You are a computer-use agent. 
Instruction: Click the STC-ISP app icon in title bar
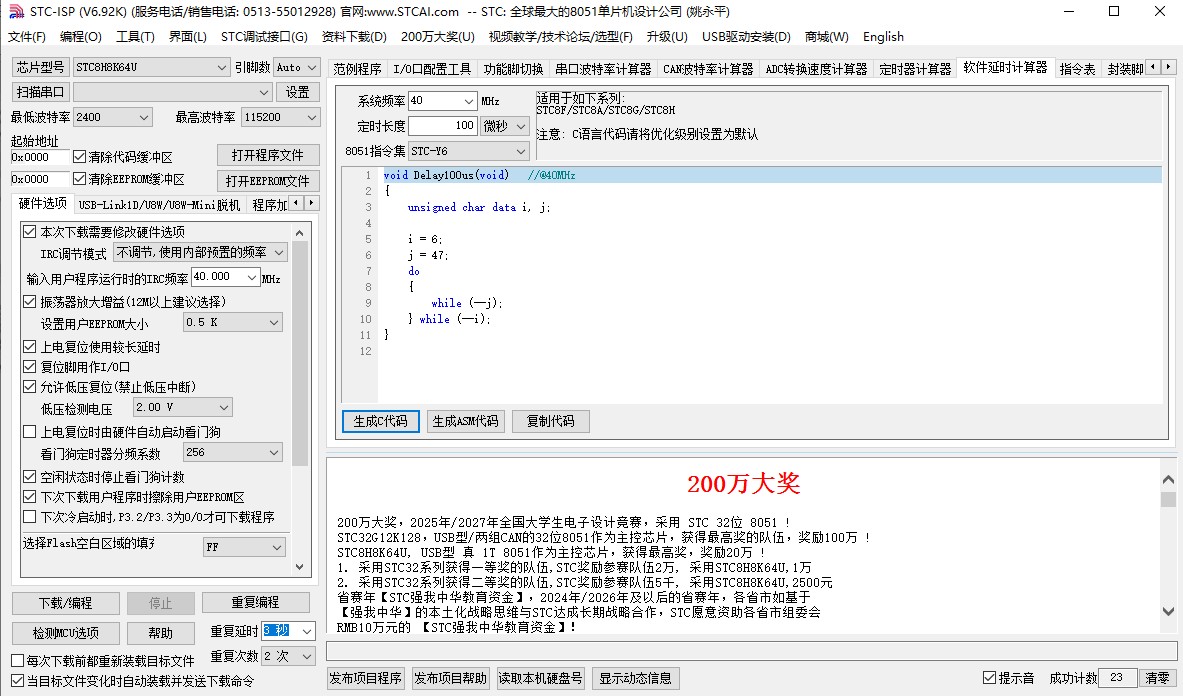click(16, 11)
